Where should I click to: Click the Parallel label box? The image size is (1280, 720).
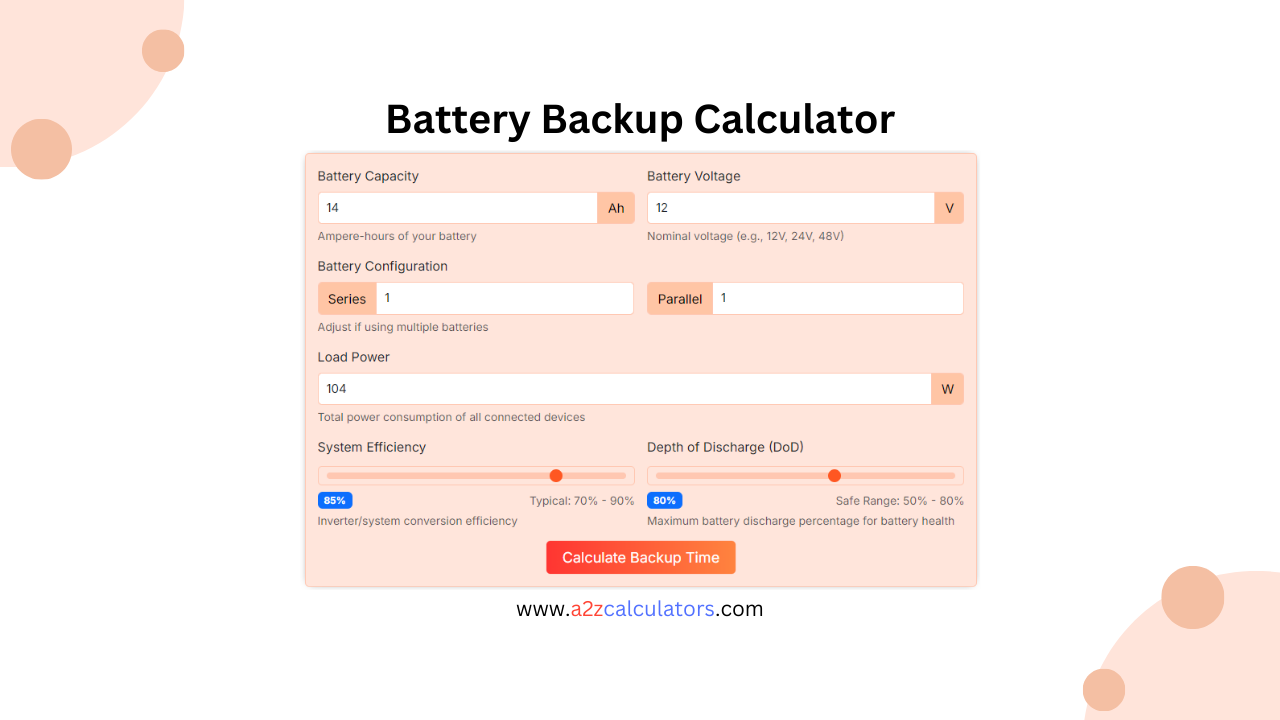click(x=679, y=298)
